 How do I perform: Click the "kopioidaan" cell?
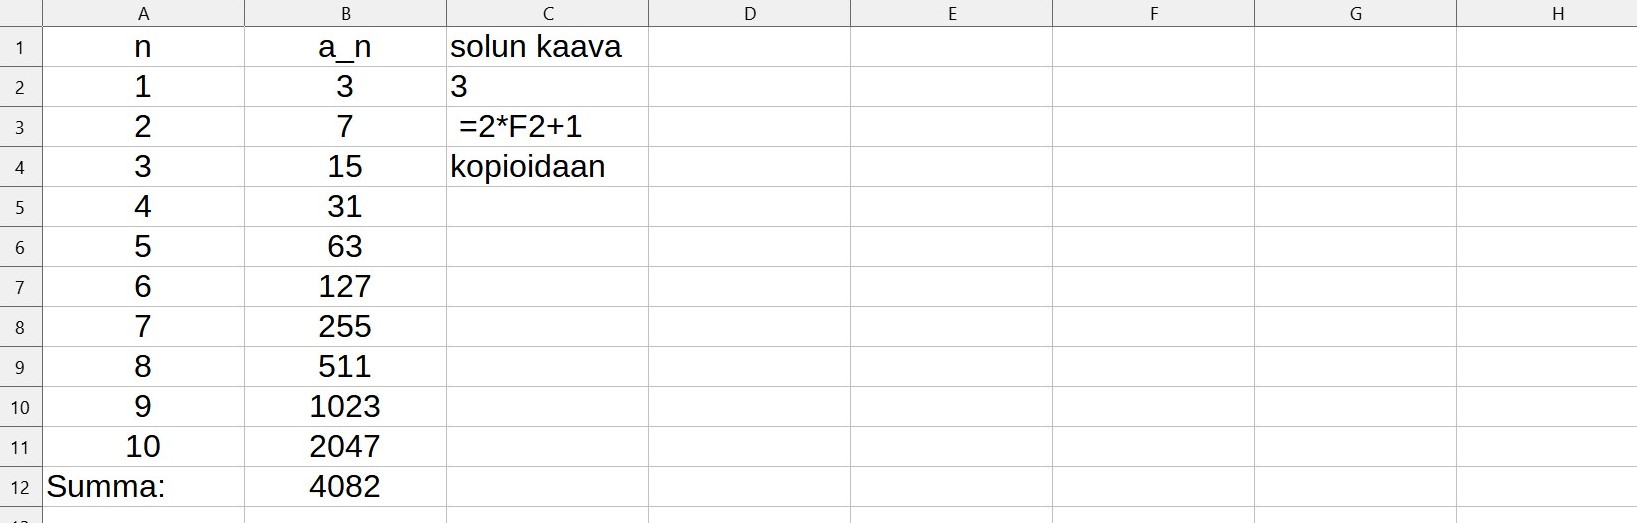click(547, 167)
